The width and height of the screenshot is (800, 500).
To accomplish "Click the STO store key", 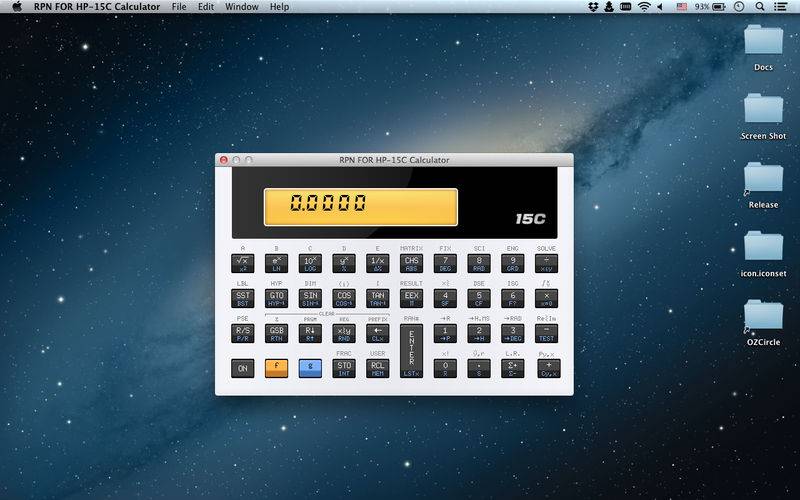I will point(344,368).
